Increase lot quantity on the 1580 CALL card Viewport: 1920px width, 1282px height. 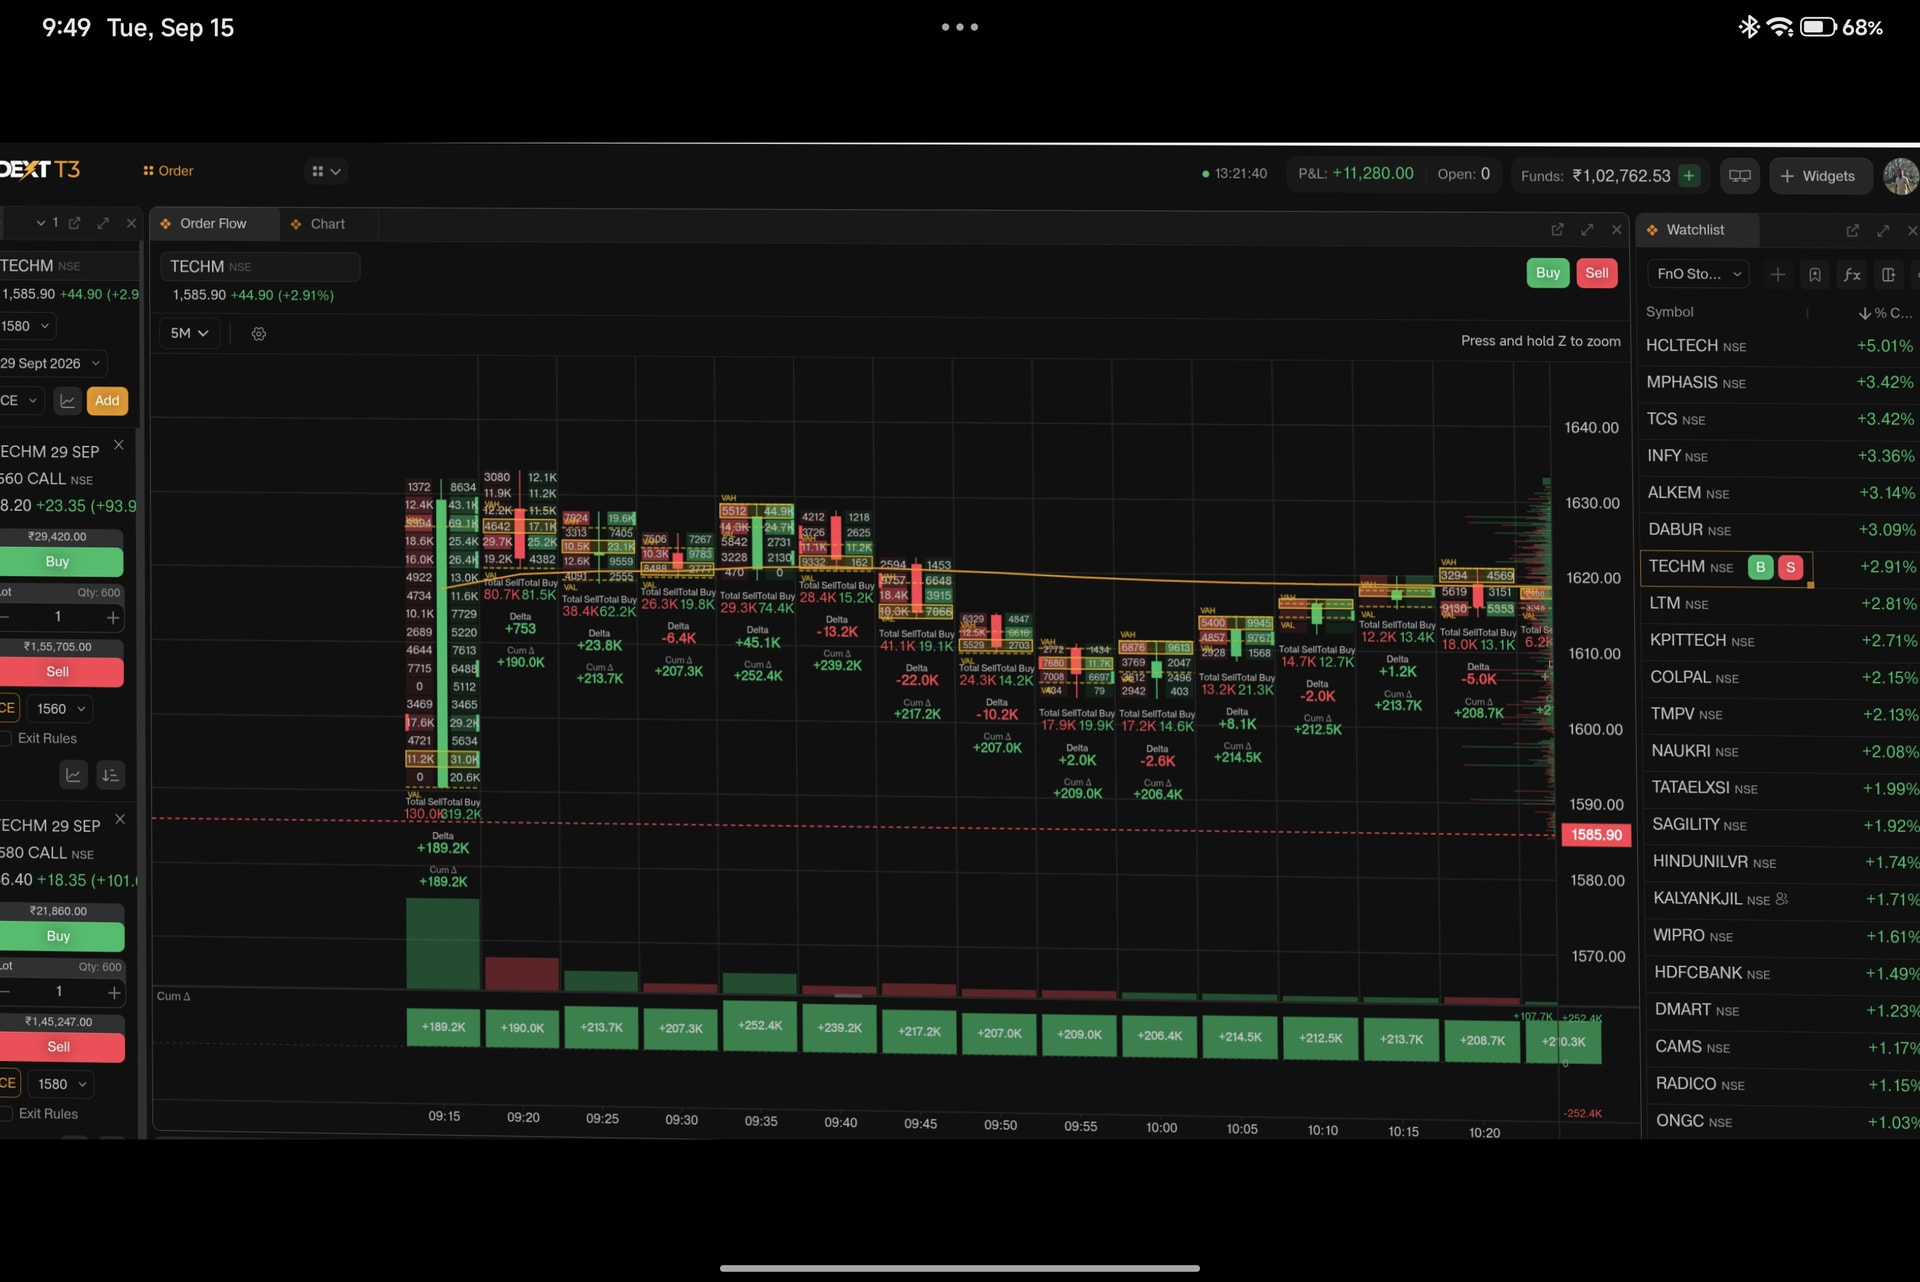point(114,992)
